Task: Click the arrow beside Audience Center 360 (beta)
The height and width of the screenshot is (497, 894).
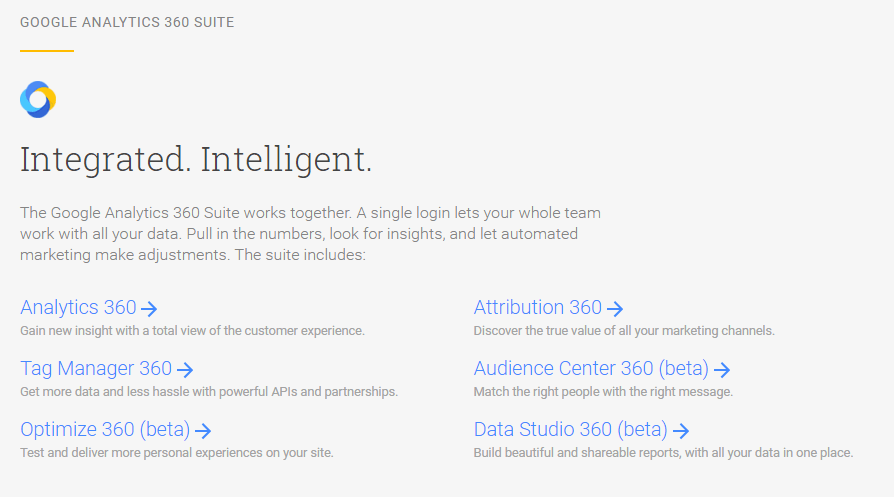Action: pos(722,370)
